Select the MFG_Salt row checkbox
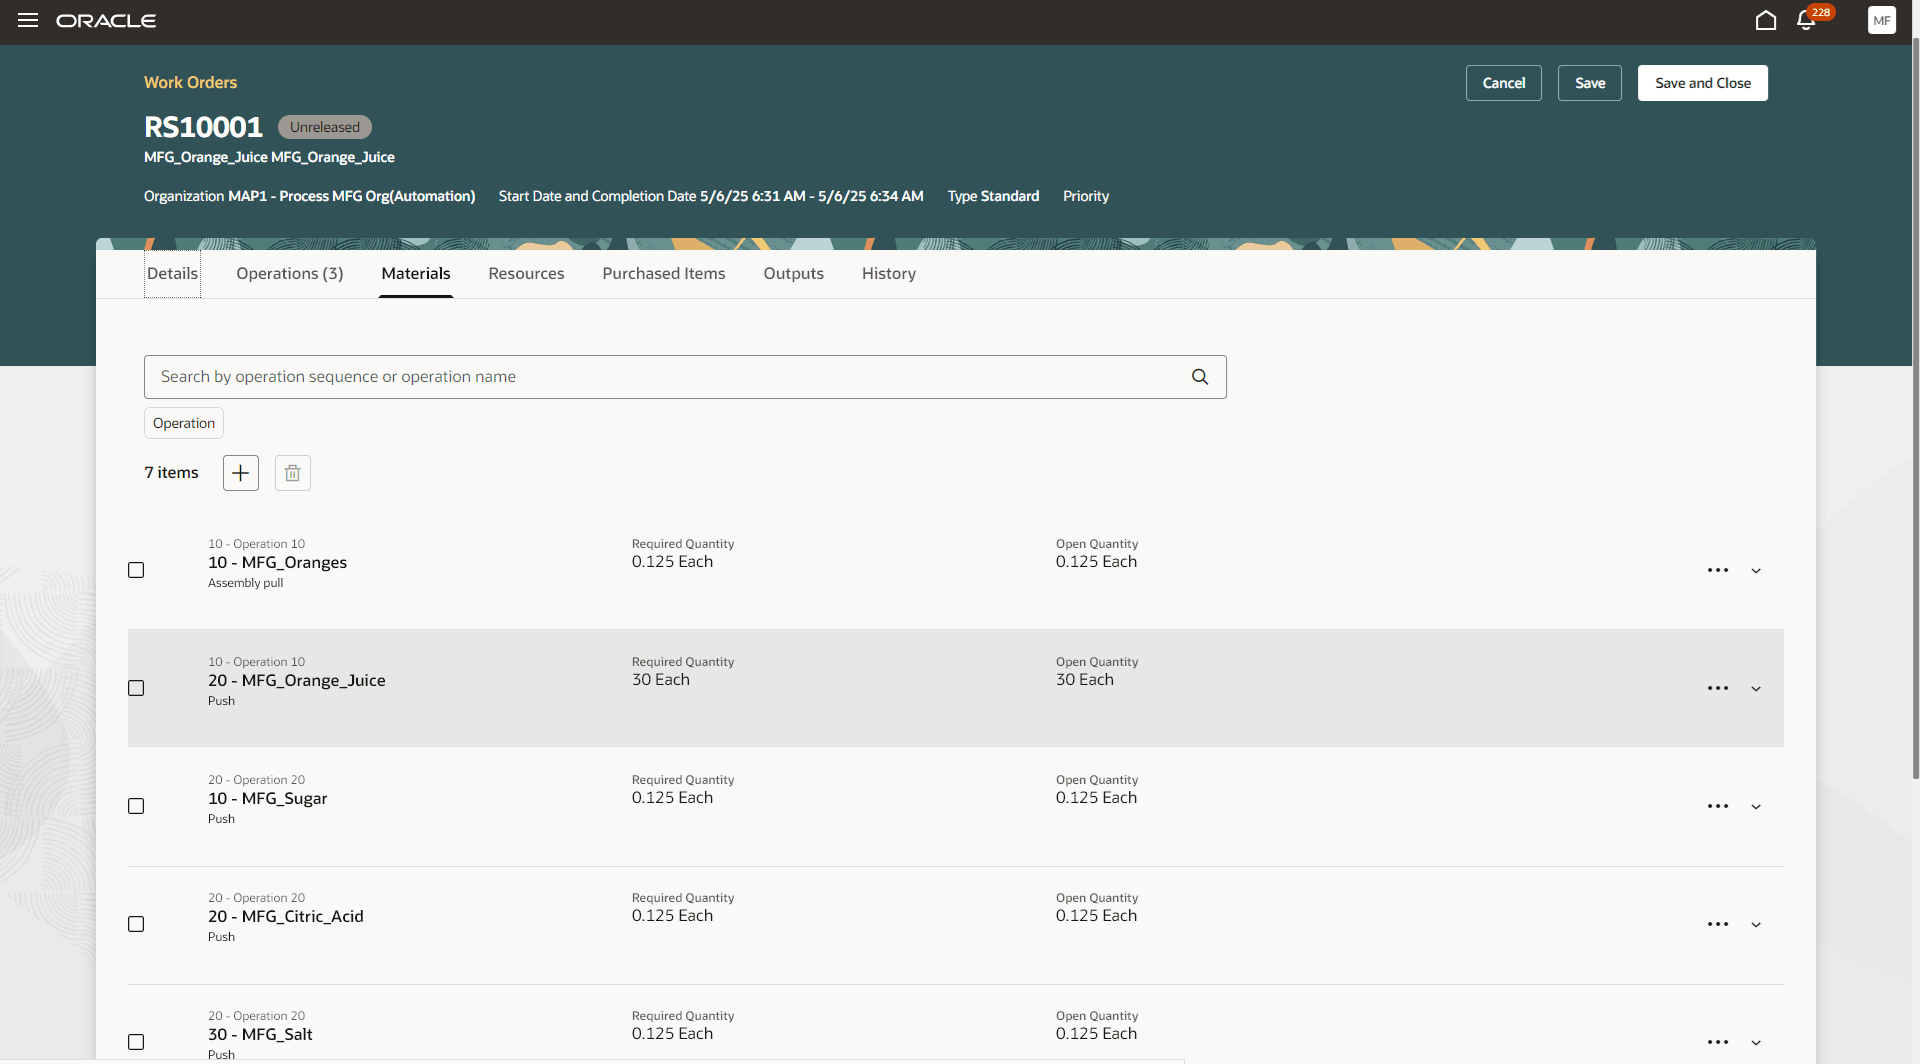Image resolution: width=1920 pixels, height=1064 pixels. [136, 1041]
